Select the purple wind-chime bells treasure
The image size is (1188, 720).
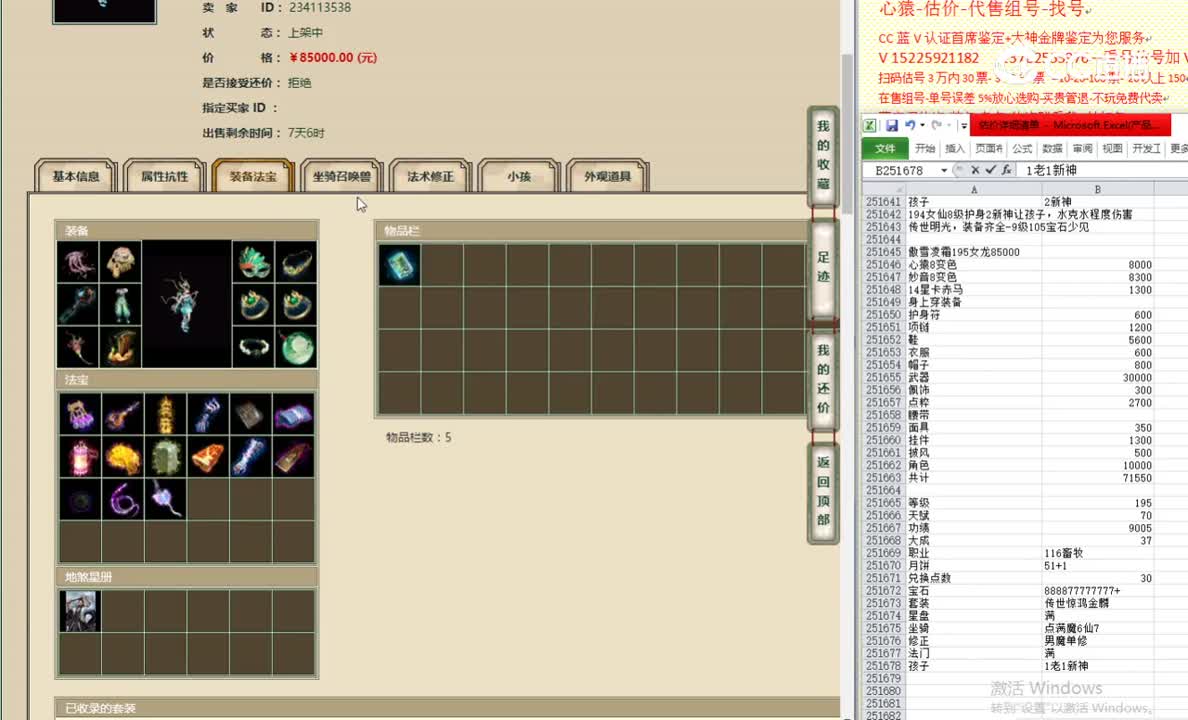click(x=80, y=414)
